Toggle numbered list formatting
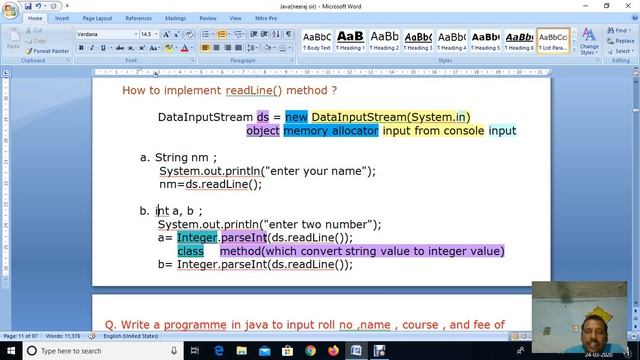The height and width of the screenshot is (360, 640). 222,34
